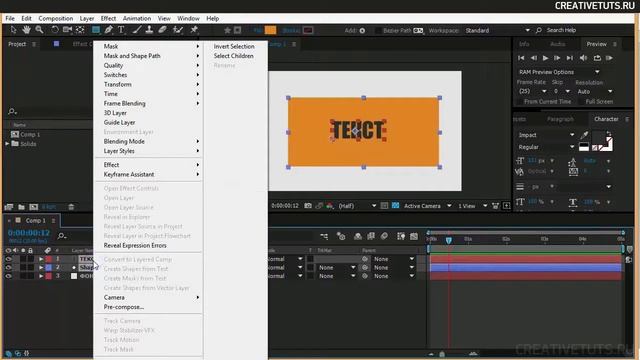Hide layer 3 with its eye icon

tap(8, 276)
